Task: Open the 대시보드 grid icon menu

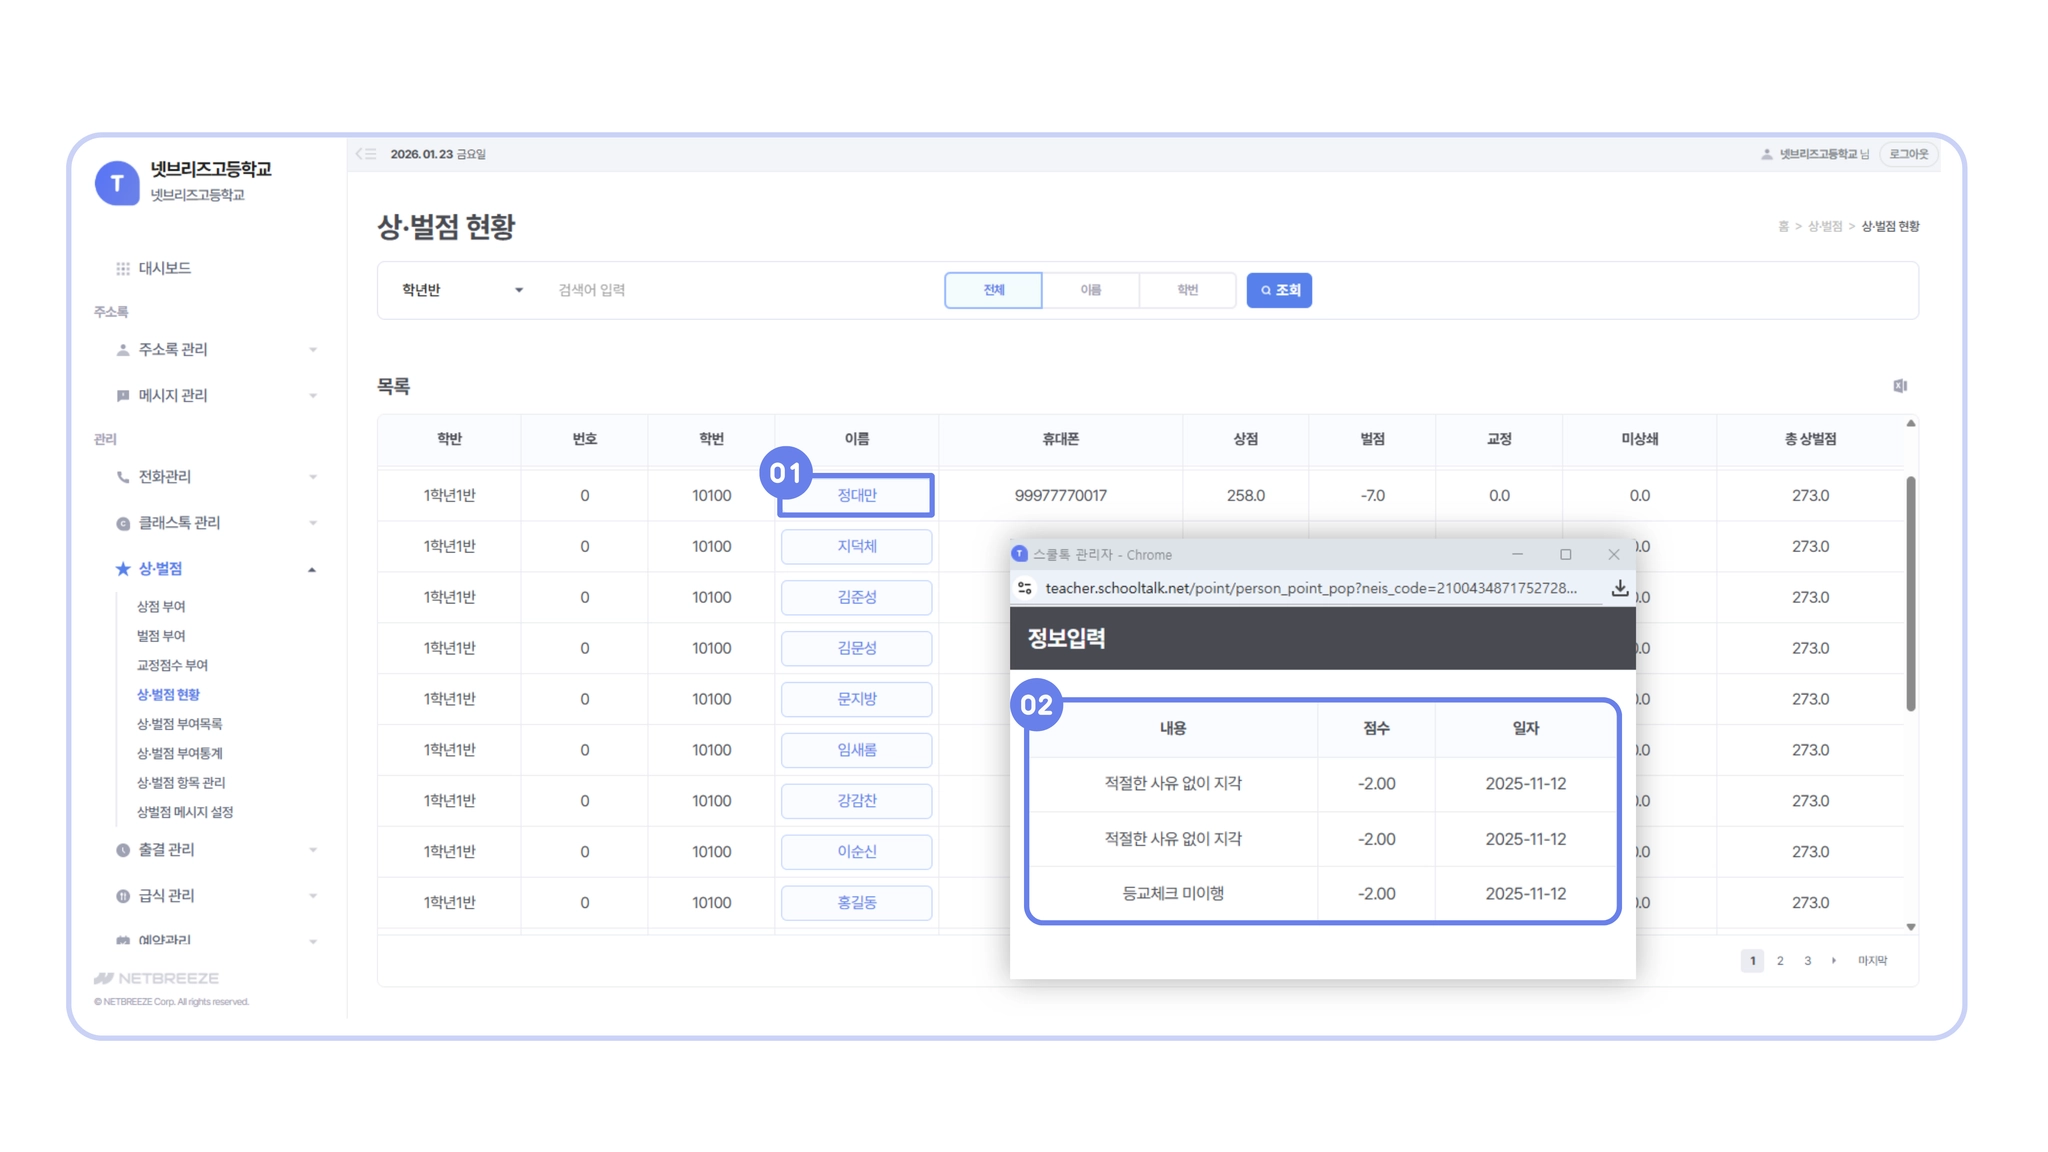Action: pos(123,268)
